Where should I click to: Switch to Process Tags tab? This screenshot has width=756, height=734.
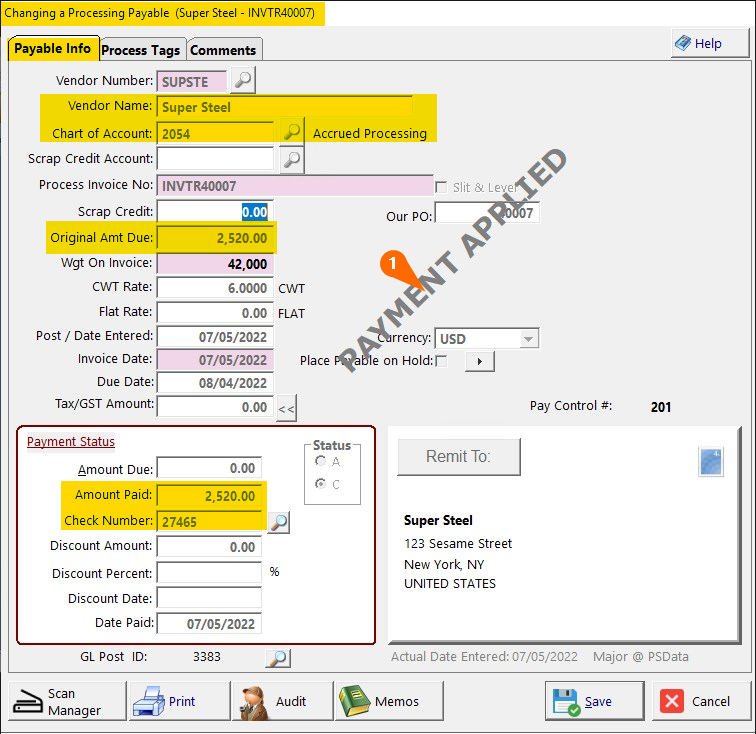click(x=141, y=50)
